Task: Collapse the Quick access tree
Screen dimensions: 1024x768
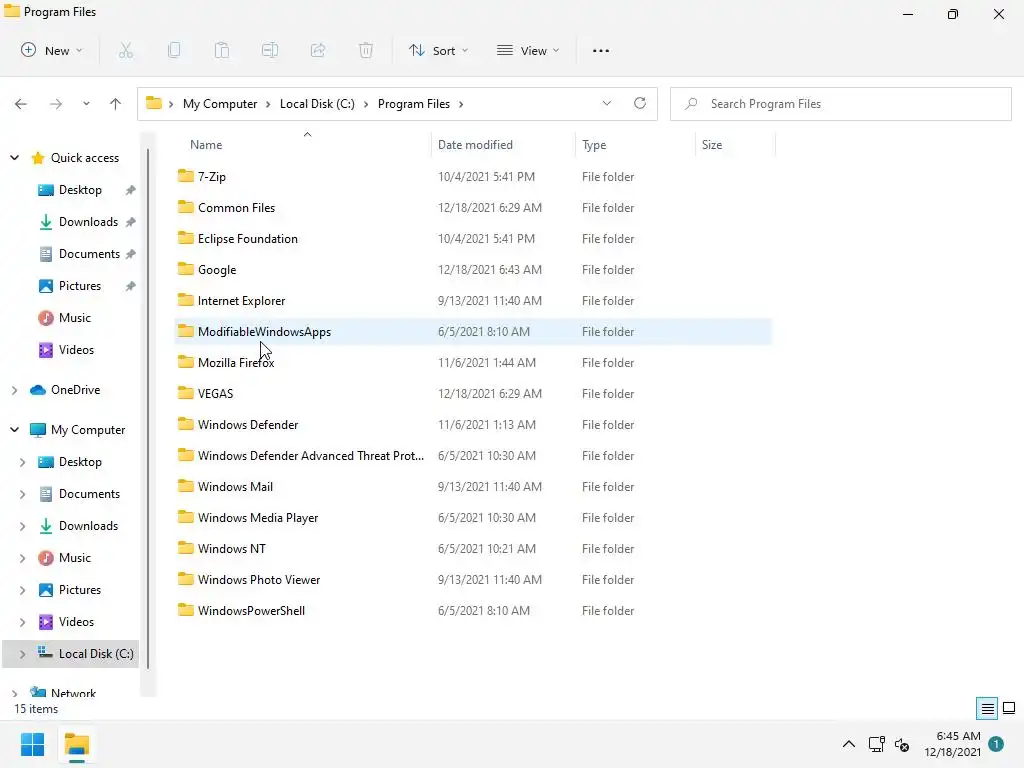Action: tap(14, 157)
